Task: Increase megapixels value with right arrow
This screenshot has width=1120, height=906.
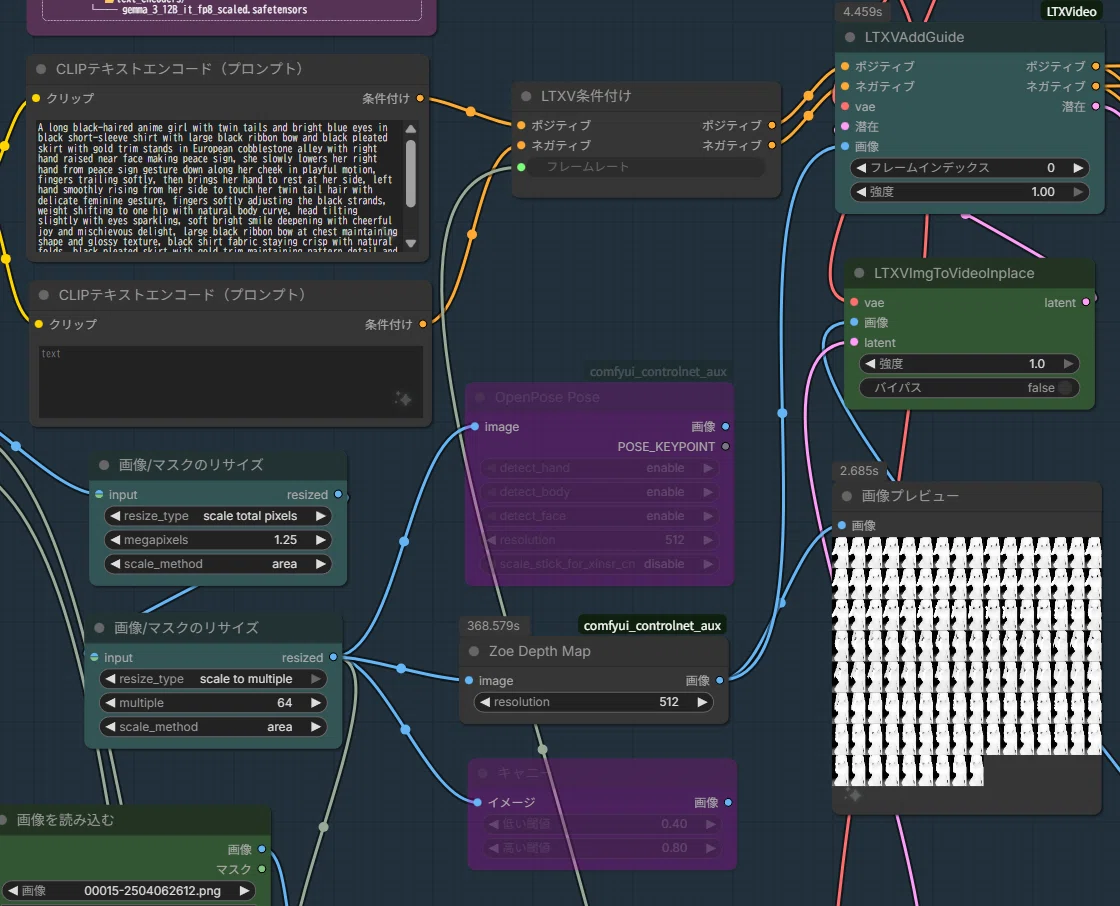Action: 321,540
